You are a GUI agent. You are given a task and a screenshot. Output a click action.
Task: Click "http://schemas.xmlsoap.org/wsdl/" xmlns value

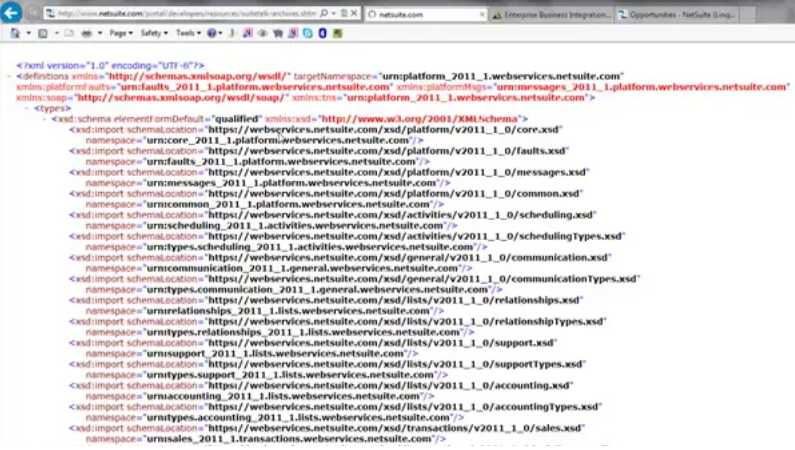point(199,77)
